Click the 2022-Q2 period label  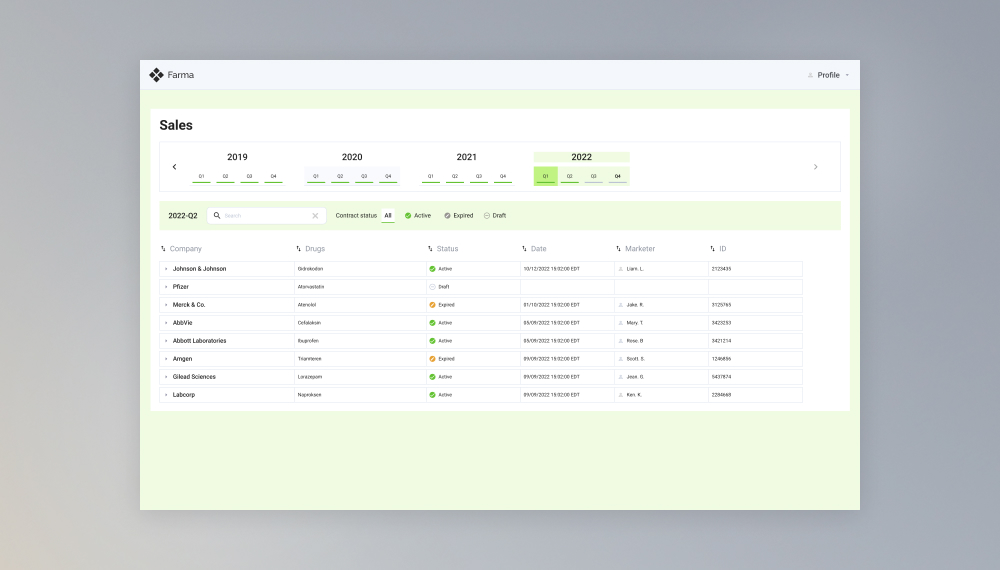(183, 216)
